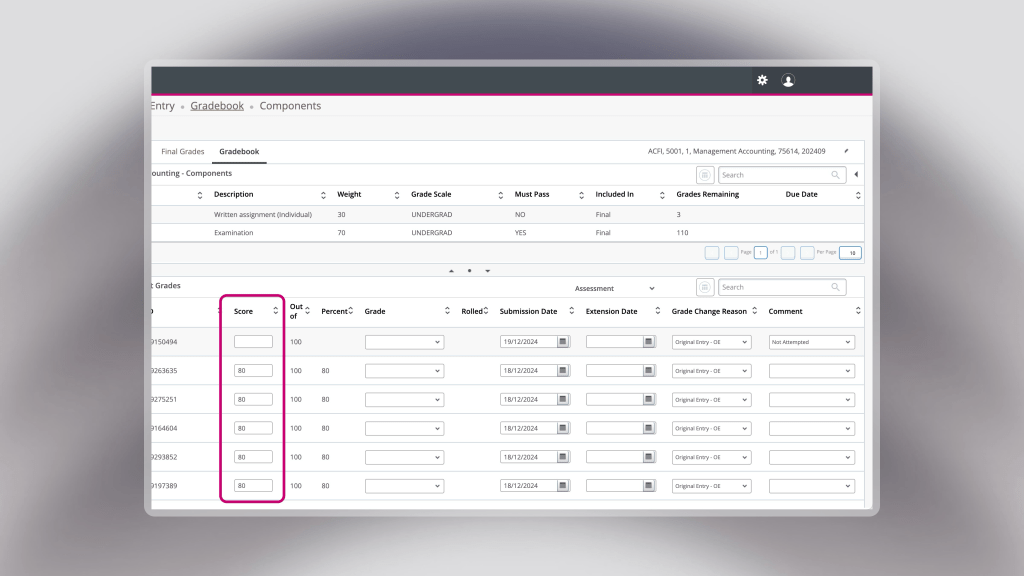
Task: Switch to the Final Grades tab
Action: 183,152
